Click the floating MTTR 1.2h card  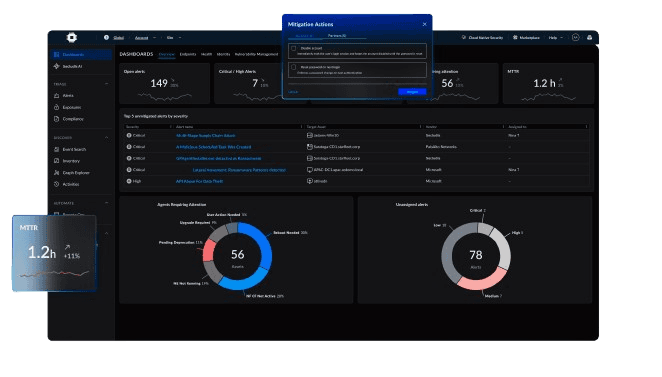click(x=54, y=253)
